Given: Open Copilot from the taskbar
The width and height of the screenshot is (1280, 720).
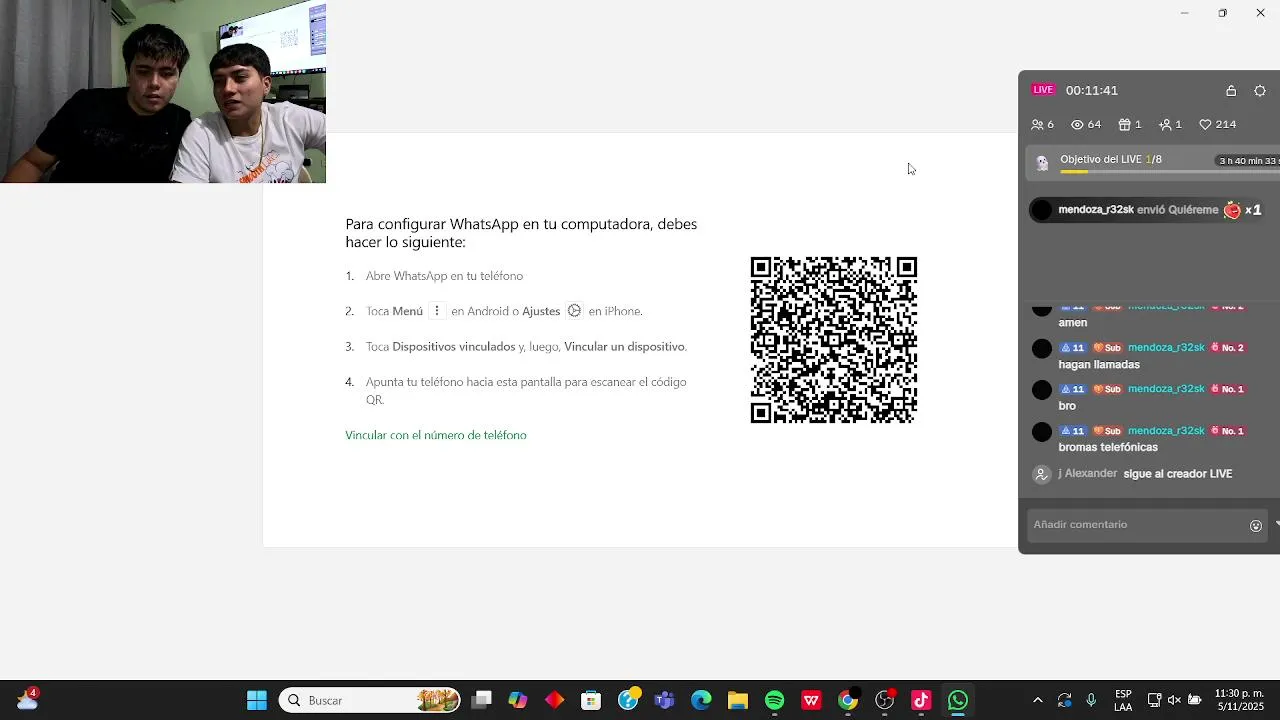Looking at the screenshot, I should (518, 700).
